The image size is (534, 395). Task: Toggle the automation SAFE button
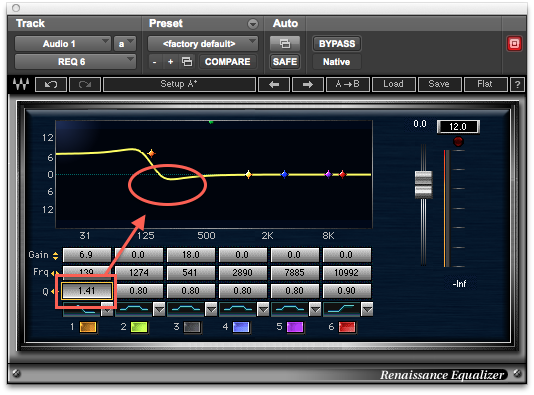(285, 62)
